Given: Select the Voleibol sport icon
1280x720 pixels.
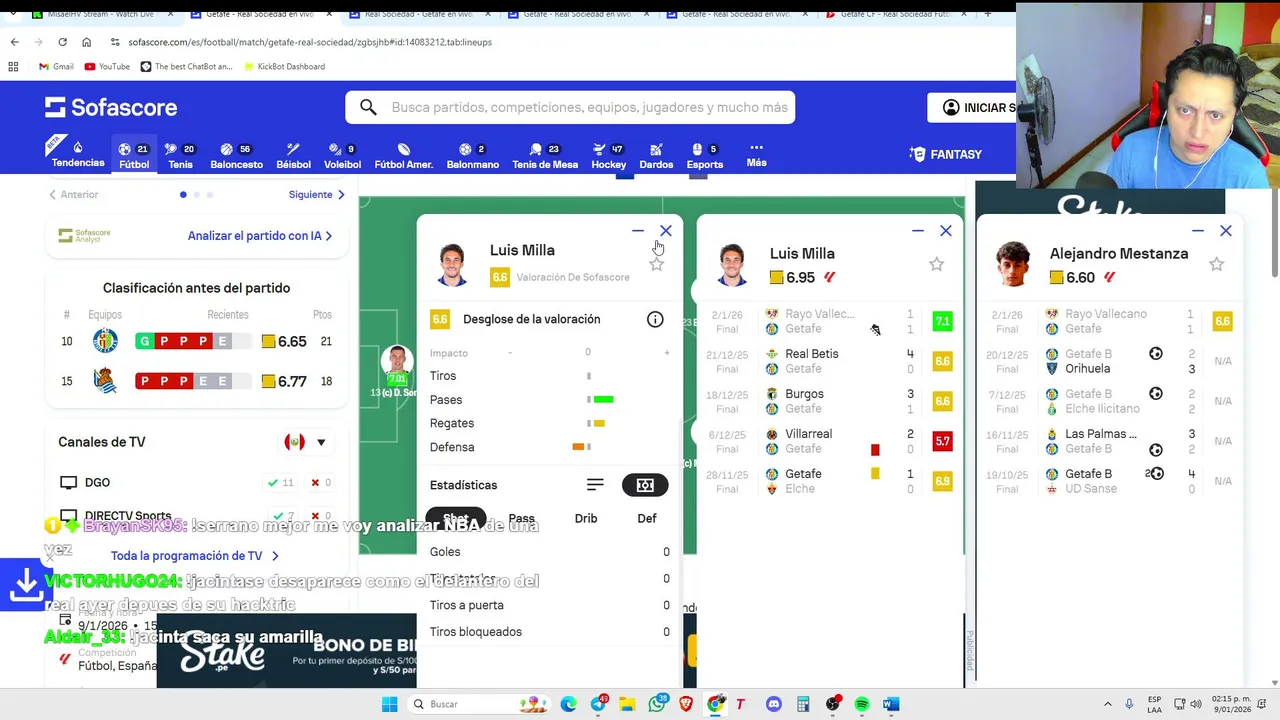Looking at the screenshot, I should click(x=342, y=155).
